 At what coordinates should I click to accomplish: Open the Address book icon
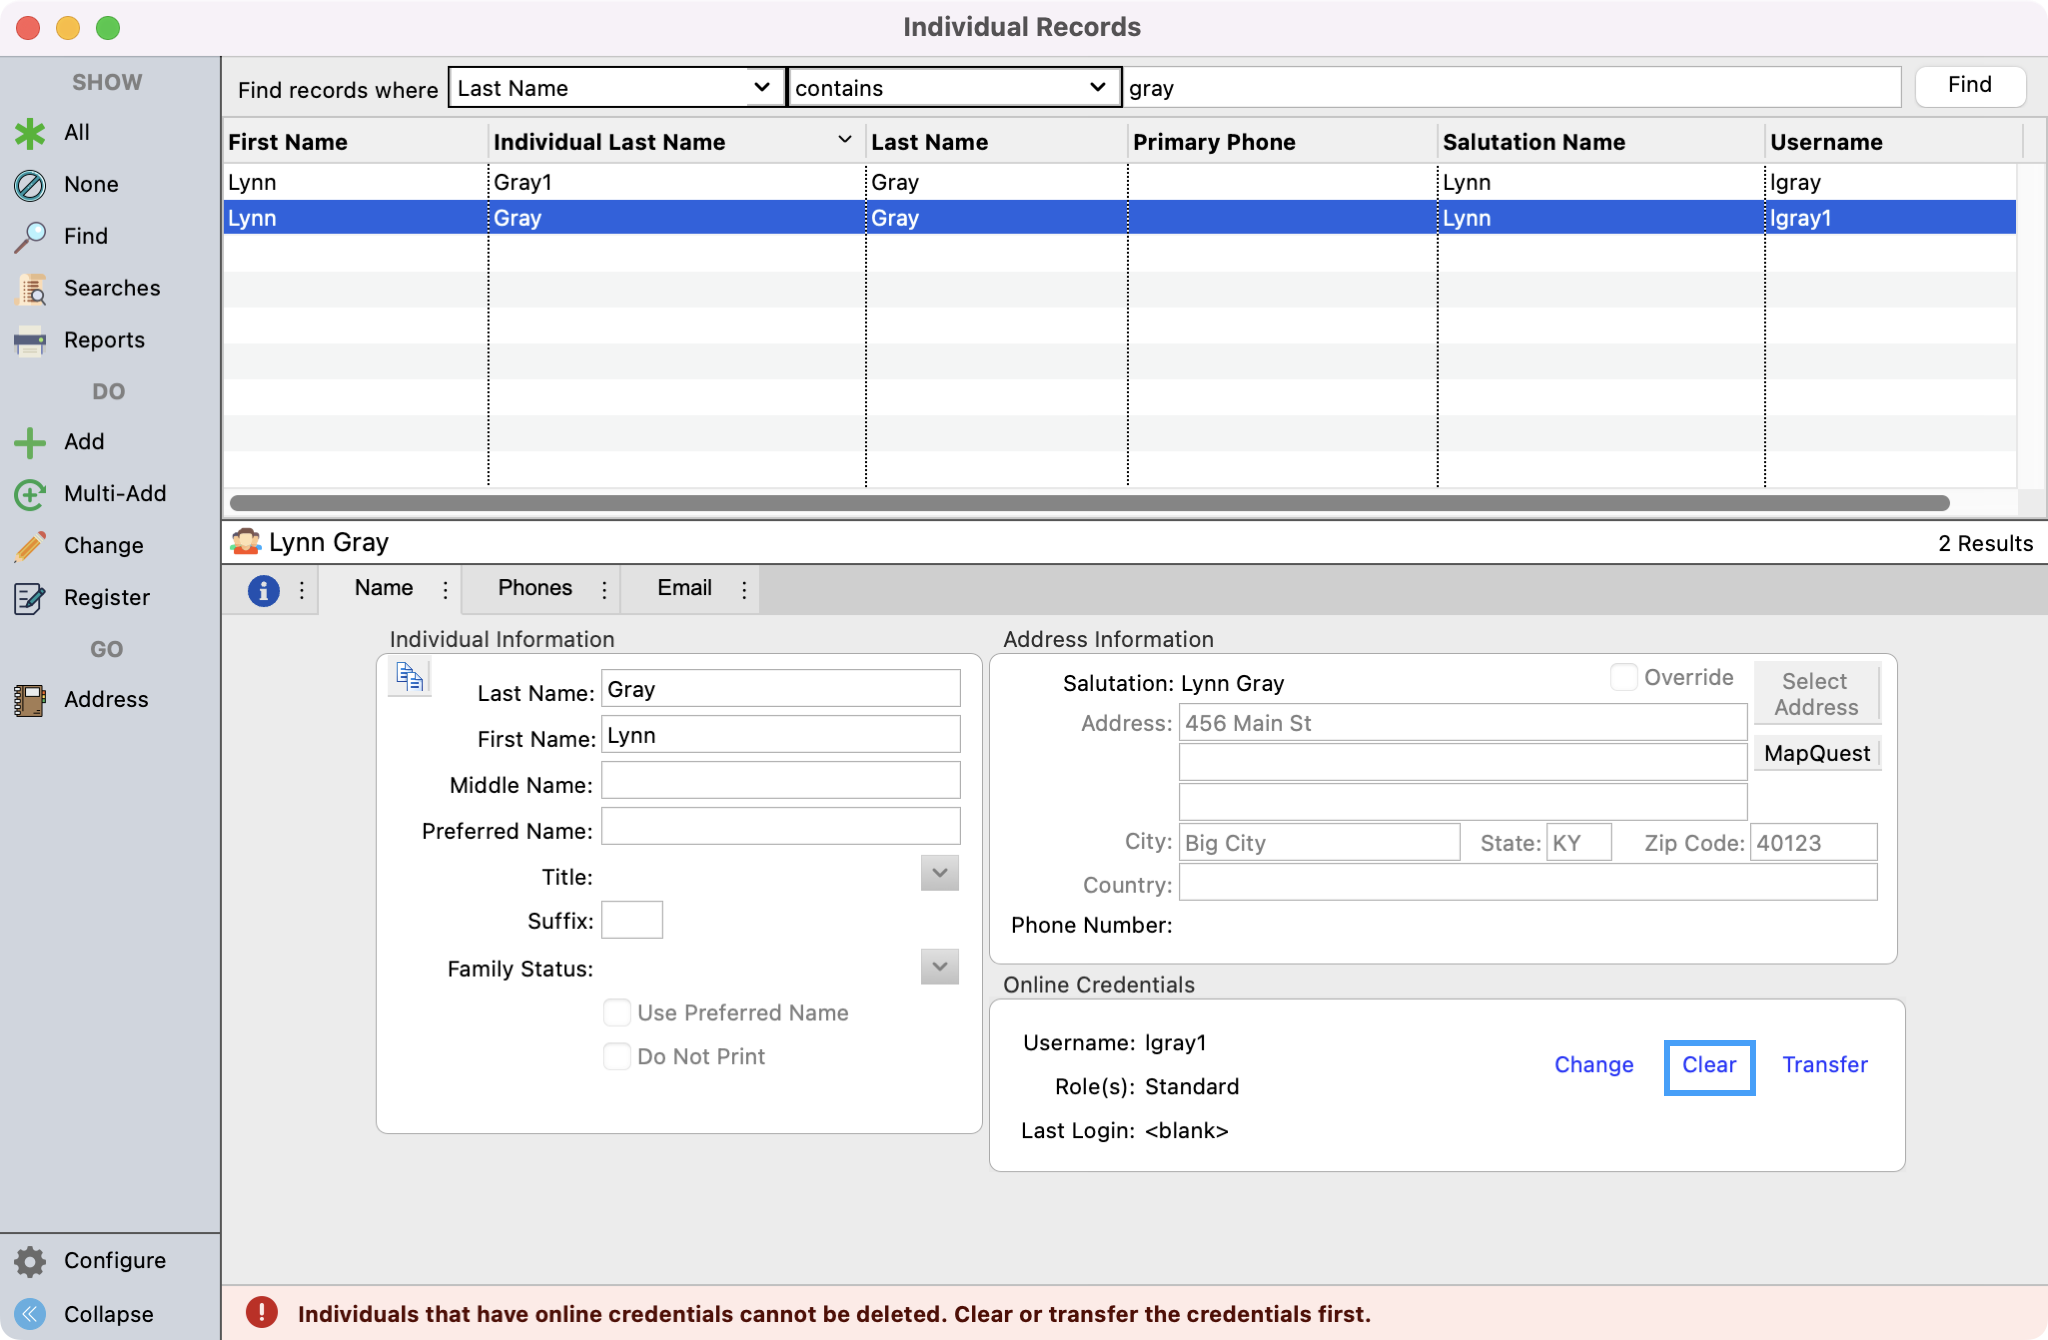[x=30, y=700]
